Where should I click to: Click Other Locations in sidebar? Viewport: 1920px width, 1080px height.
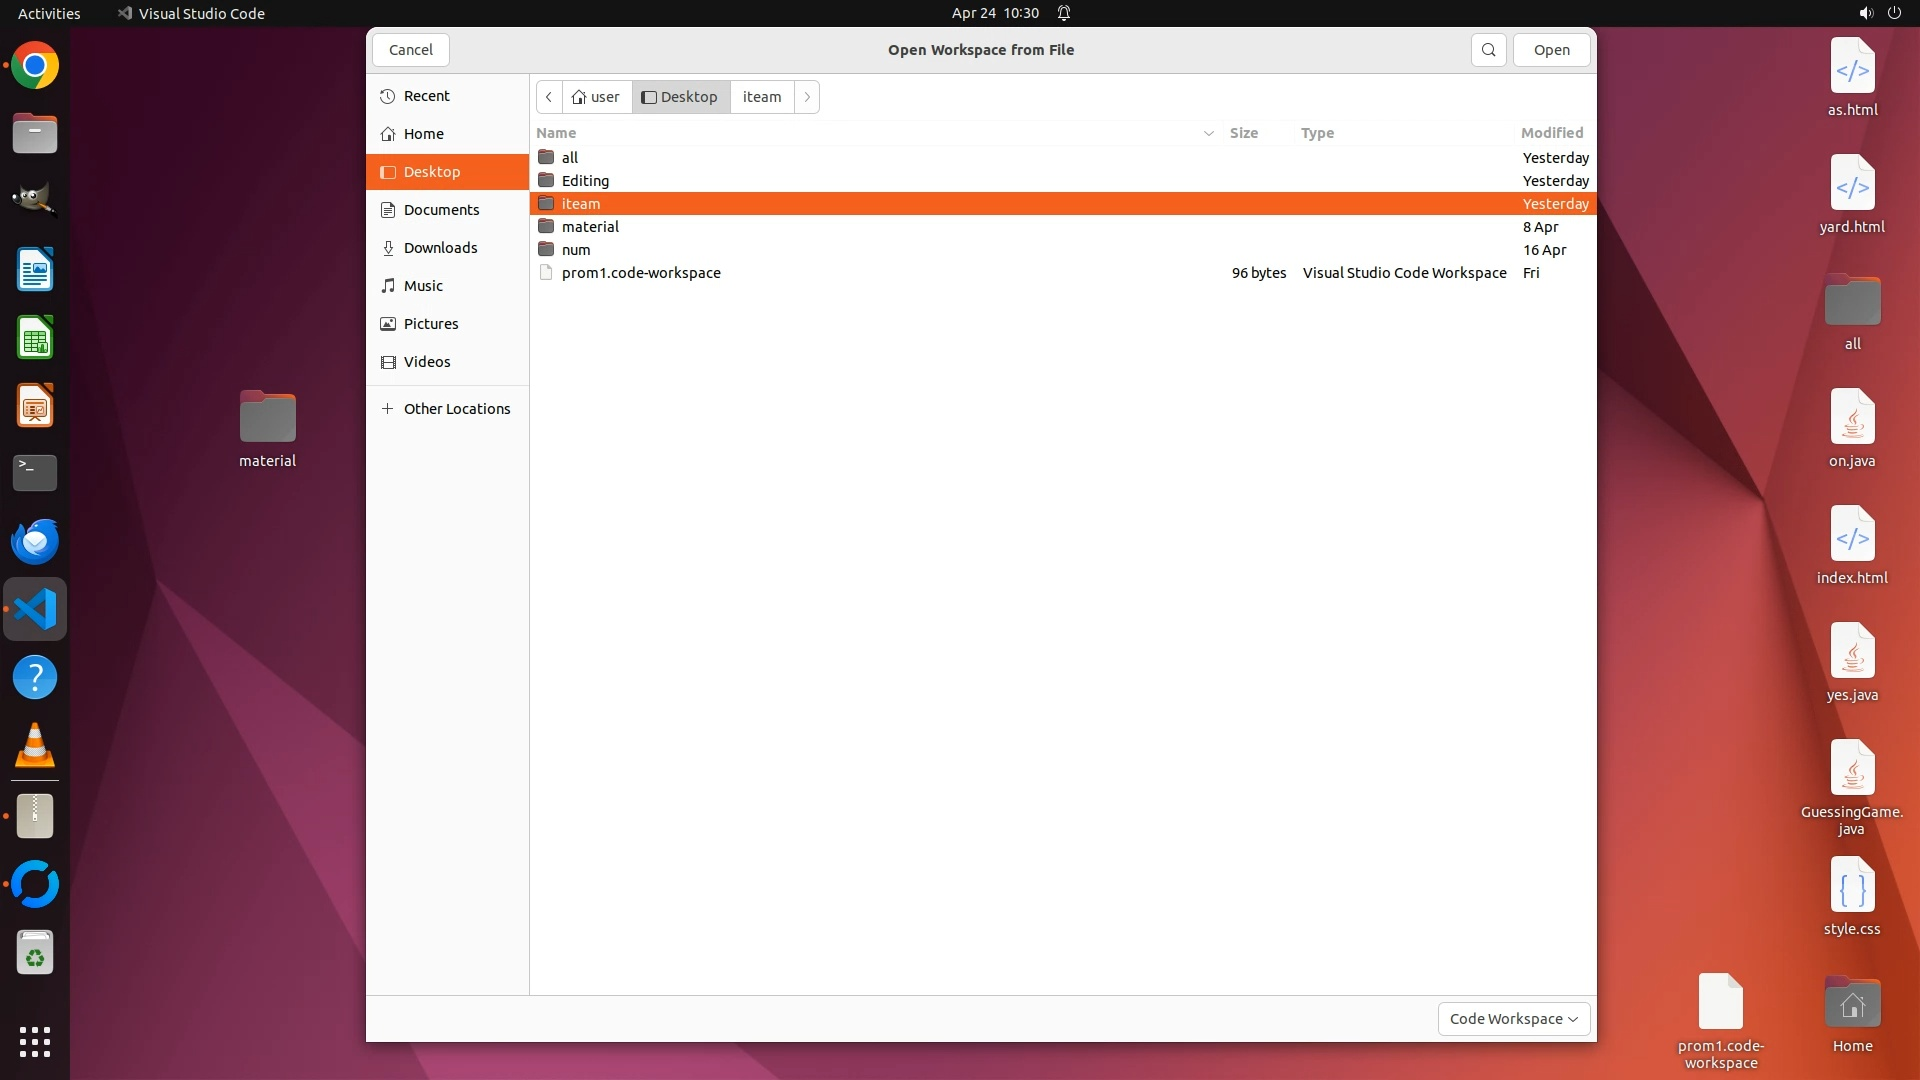pos(456,409)
